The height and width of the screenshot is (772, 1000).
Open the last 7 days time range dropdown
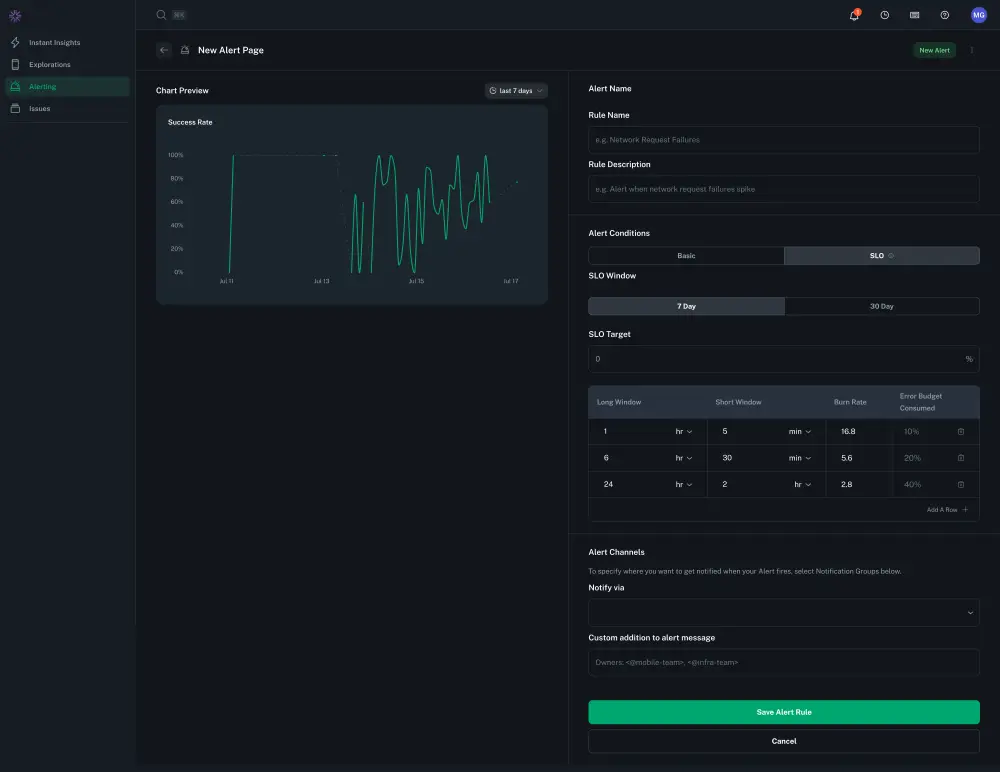click(x=516, y=90)
